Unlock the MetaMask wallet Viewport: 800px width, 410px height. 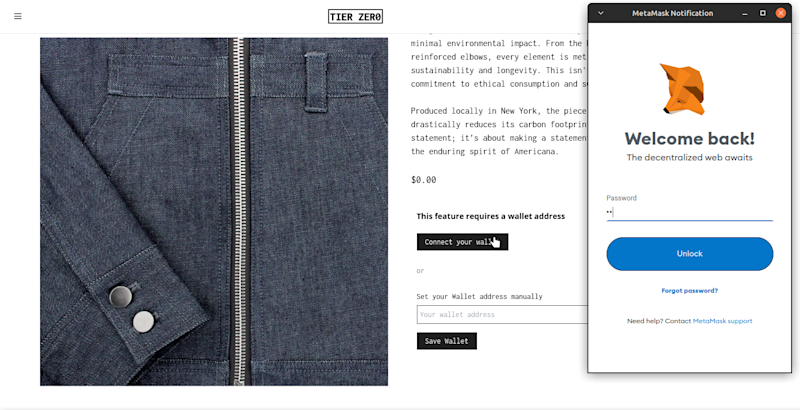[x=689, y=253]
